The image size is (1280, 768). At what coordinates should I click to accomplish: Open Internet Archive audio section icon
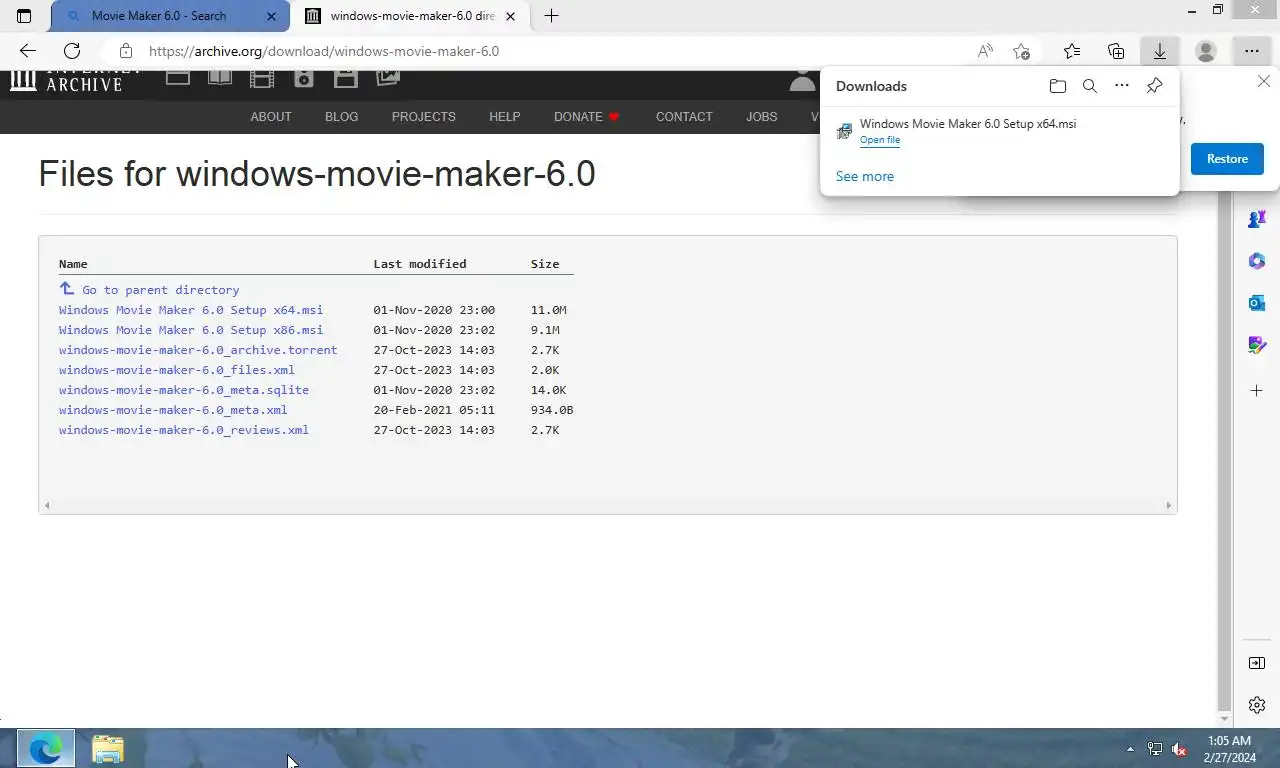point(304,77)
